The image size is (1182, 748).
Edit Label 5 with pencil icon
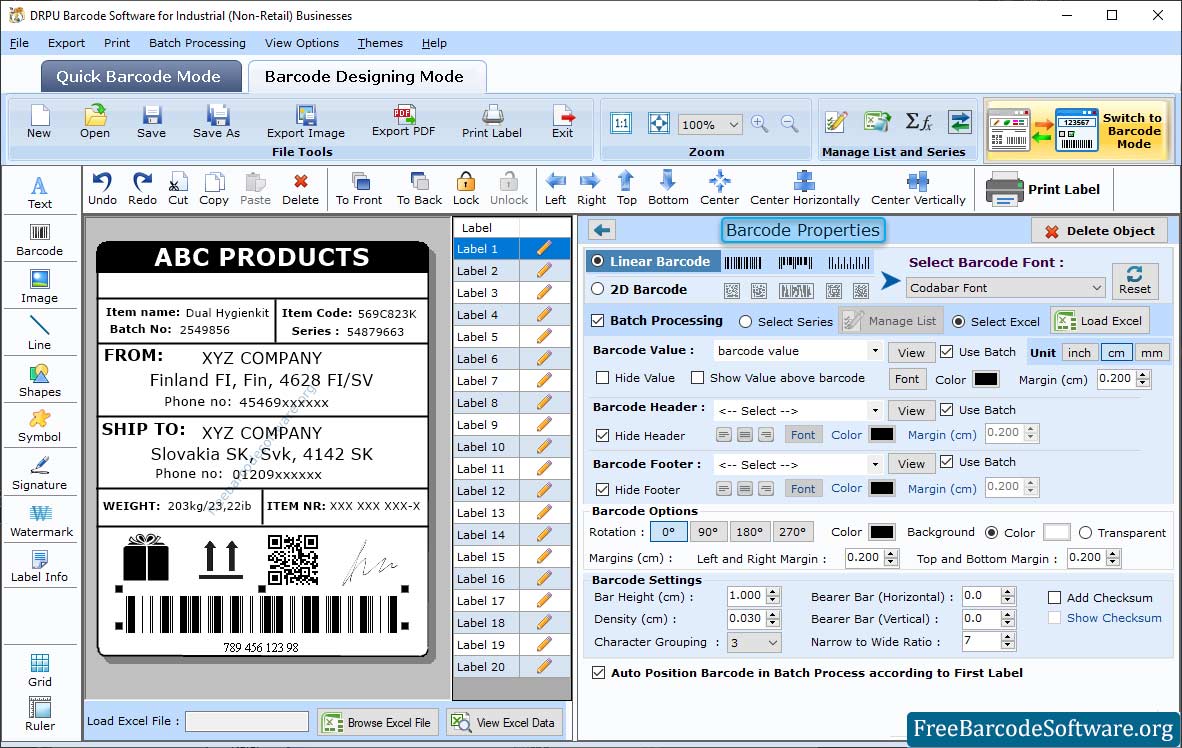(x=544, y=336)
